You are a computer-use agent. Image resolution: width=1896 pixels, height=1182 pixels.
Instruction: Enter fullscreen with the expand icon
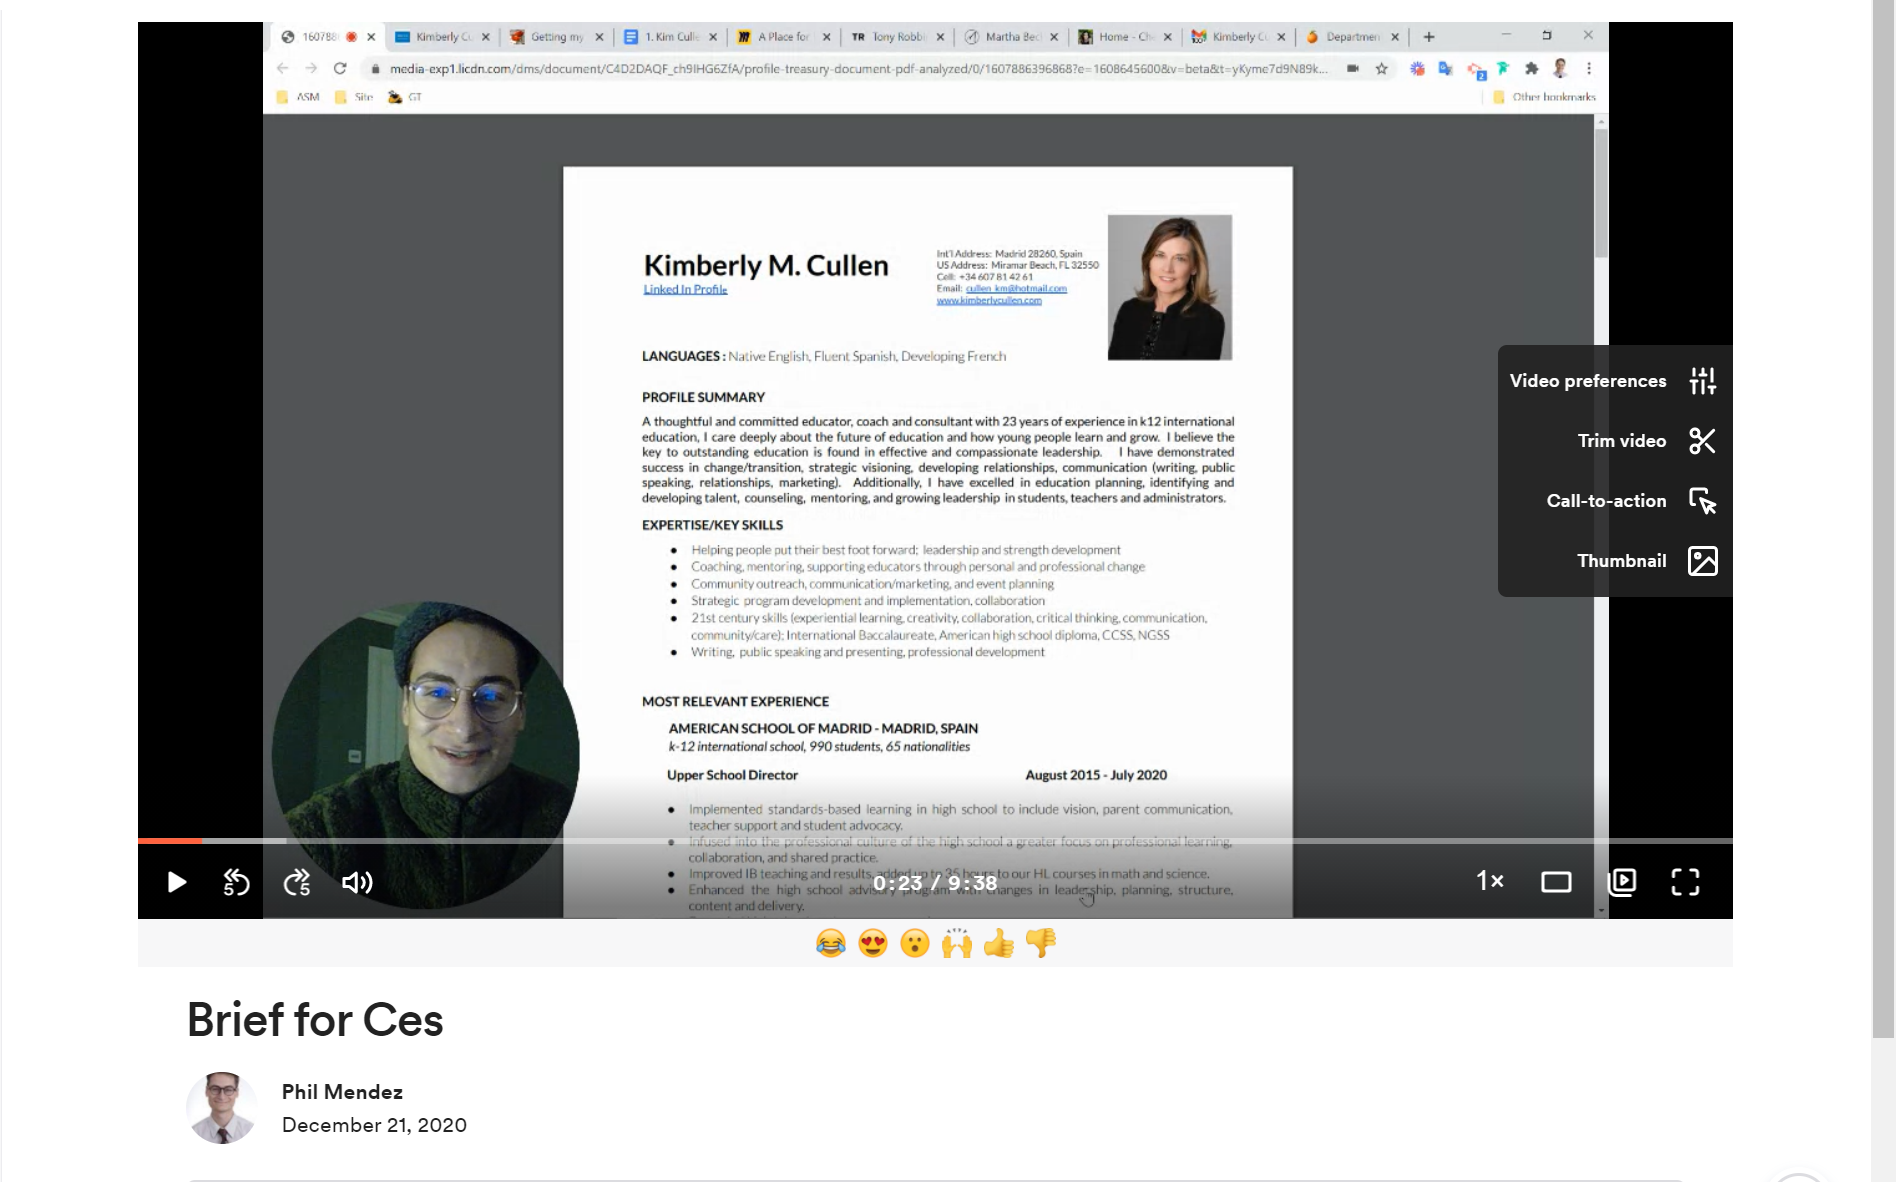point(1685,882)
